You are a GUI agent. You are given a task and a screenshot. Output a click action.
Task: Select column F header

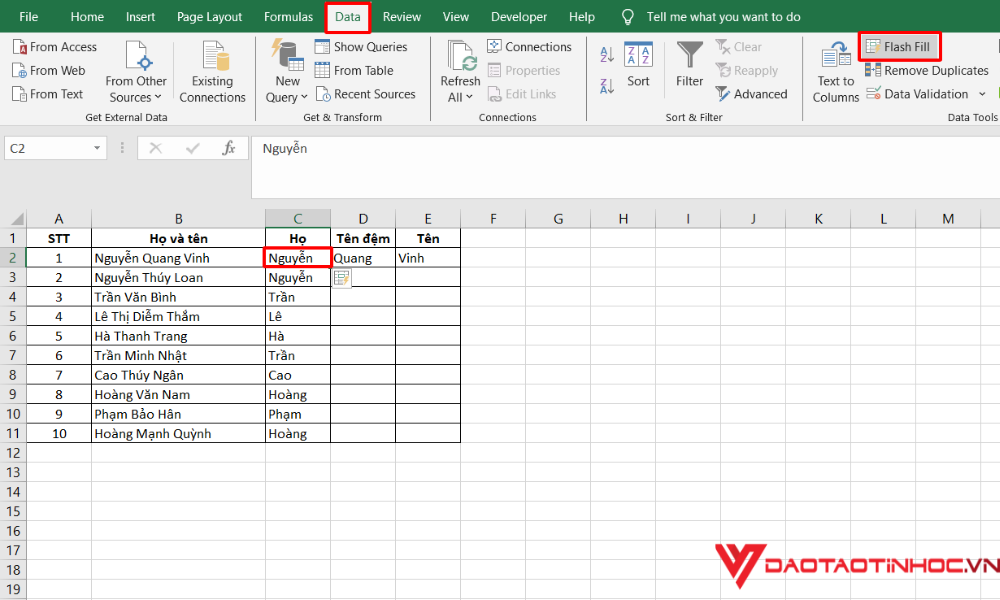(x=493, y=219)
